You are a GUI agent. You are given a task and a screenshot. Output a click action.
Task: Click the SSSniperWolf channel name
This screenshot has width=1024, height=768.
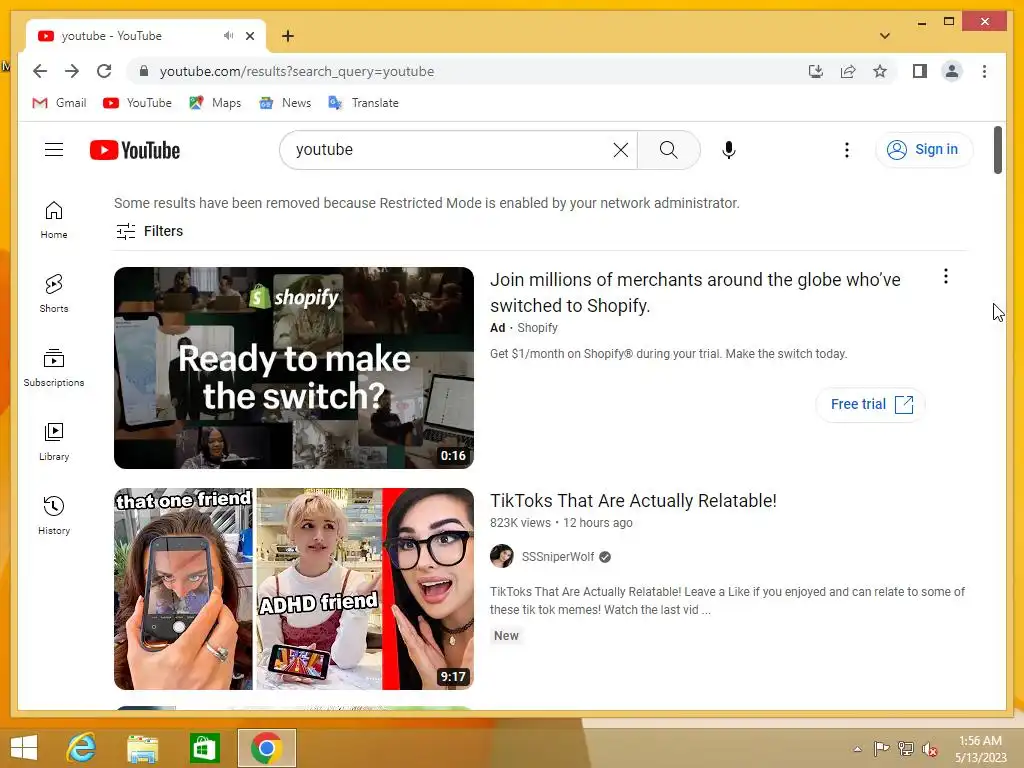pyautogui.click(x=558, y=557)
